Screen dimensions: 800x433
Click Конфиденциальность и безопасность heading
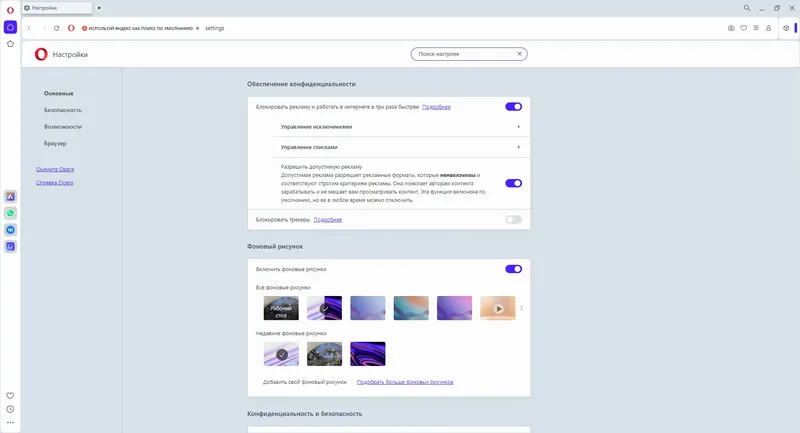[305, 414]
